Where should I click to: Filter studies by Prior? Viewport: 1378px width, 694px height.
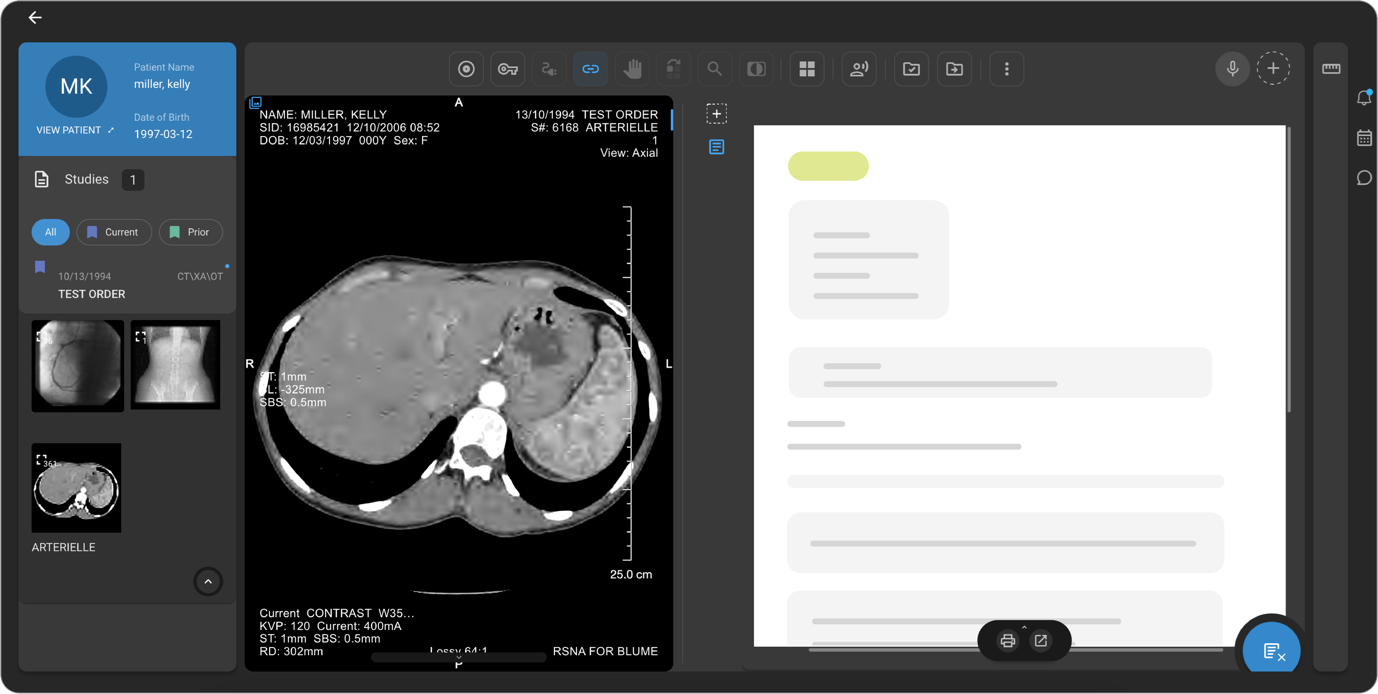190,232
